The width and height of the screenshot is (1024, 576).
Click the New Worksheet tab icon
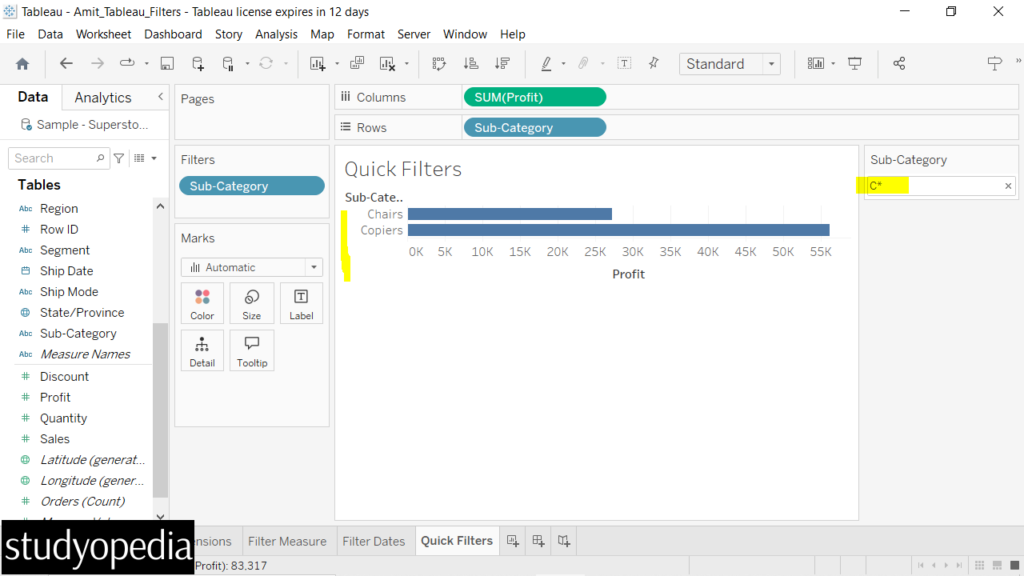click(x=513, y=541)
